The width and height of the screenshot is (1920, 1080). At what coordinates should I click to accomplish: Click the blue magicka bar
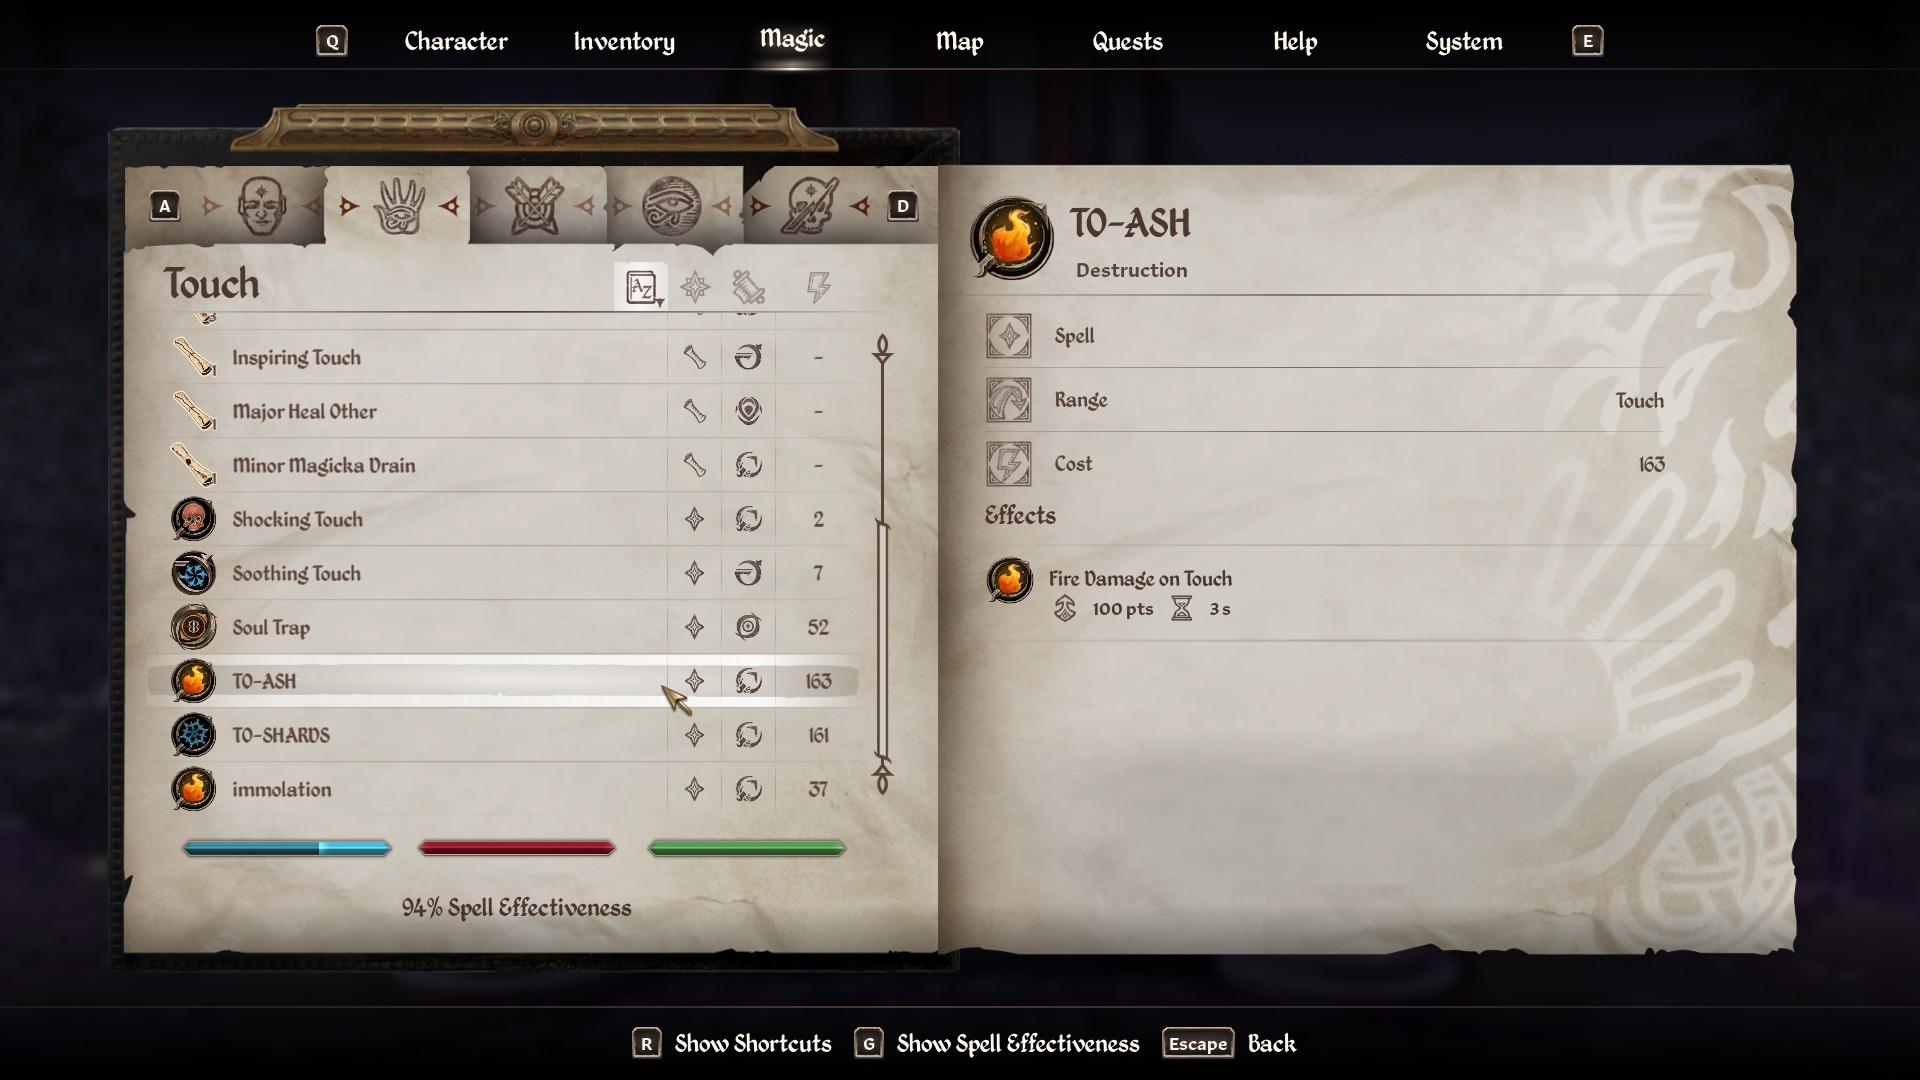(x=287, y=848)
